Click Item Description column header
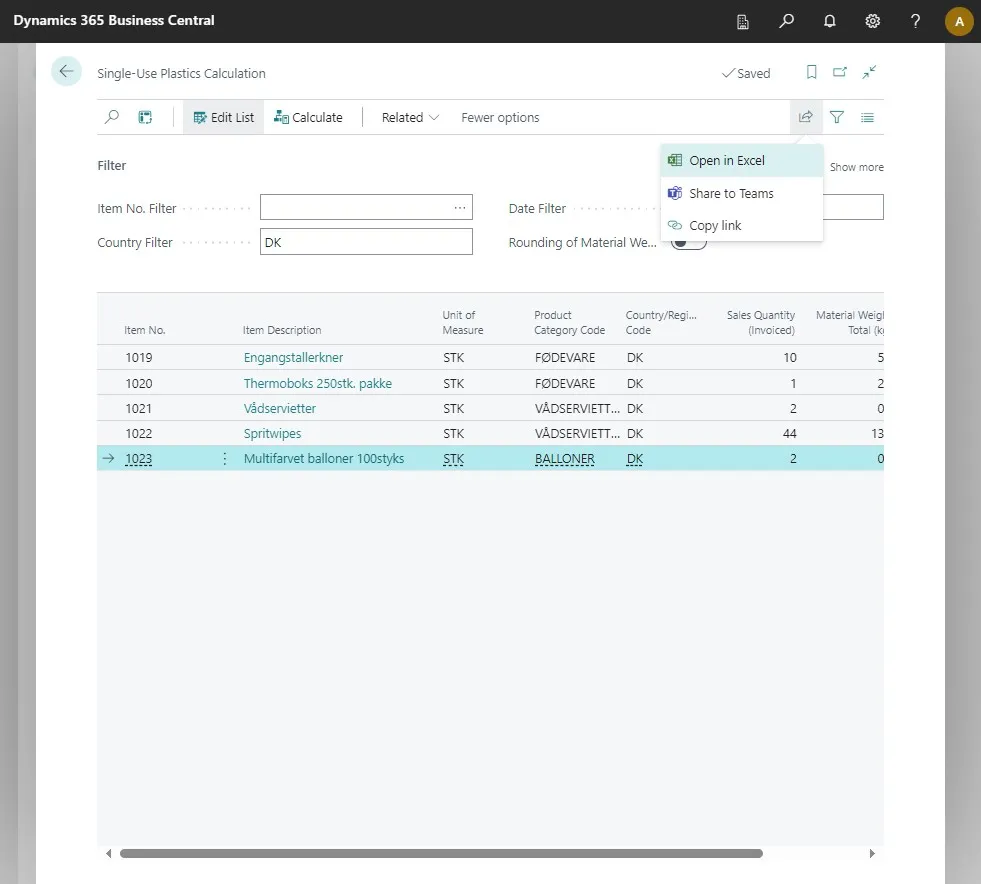Screen dimensions: 981x884 [x=282, y=330]
